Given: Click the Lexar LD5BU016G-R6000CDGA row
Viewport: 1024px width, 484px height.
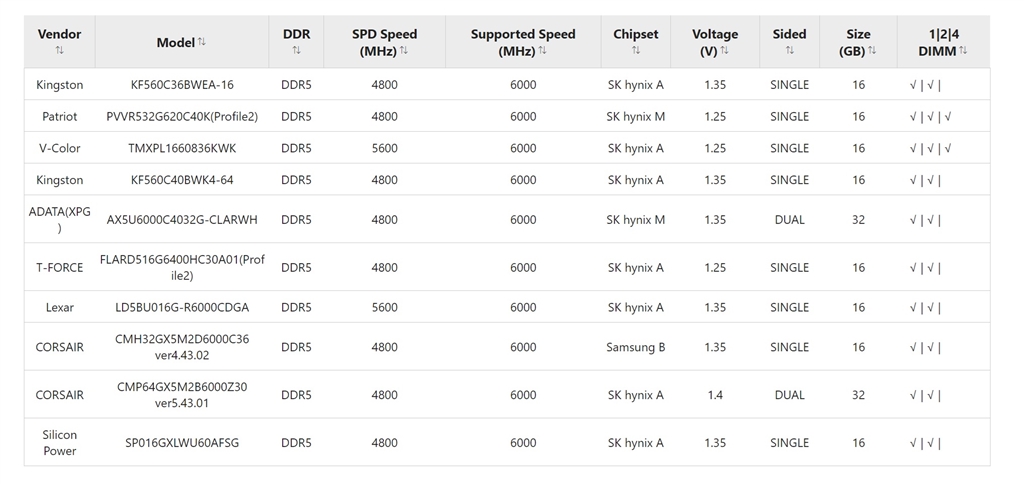Looking at the screenshot, I should click(x=507, y=307).
